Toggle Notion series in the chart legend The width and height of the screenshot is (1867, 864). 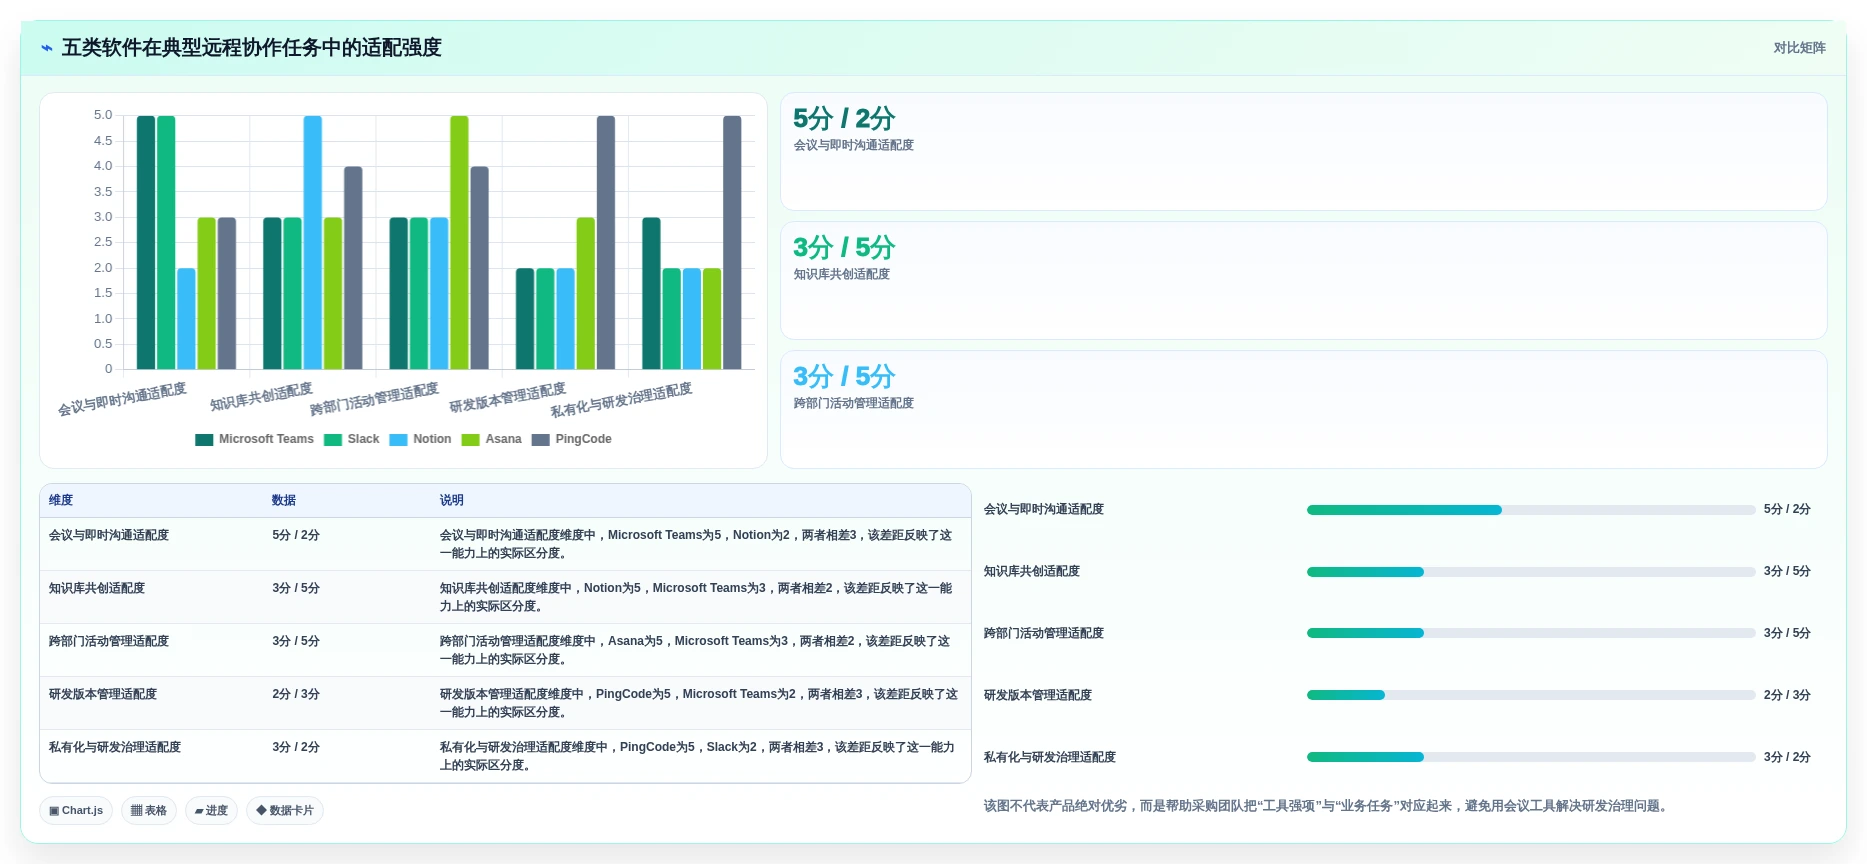click(420, 439)
